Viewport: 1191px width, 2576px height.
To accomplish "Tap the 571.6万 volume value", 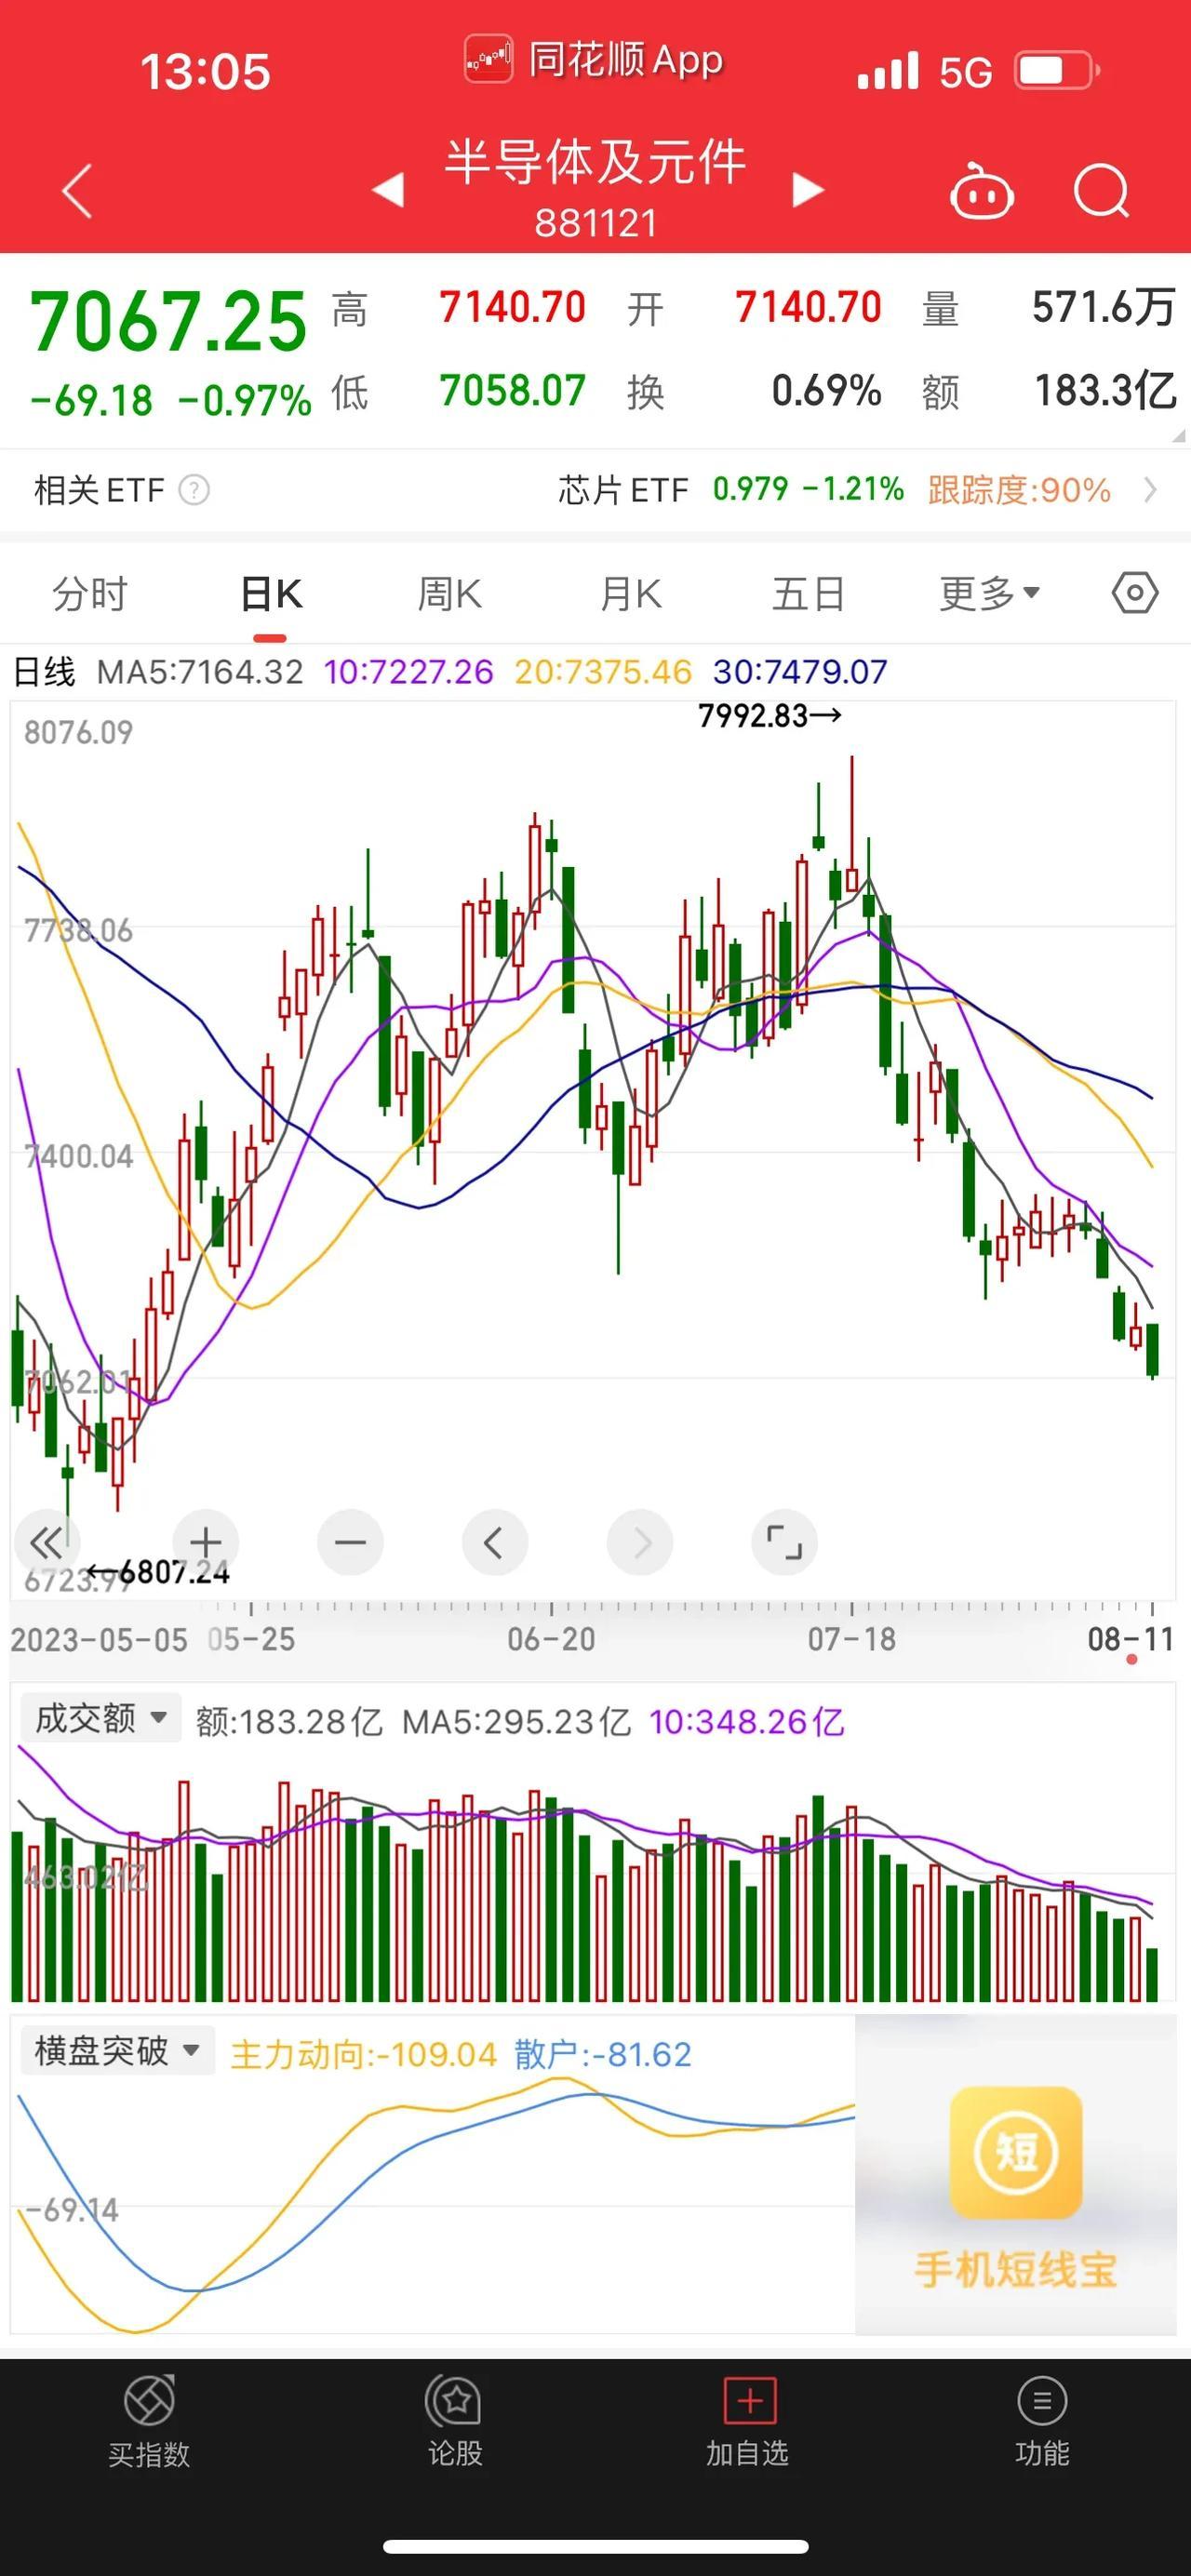I will (x=1103, y=308).
